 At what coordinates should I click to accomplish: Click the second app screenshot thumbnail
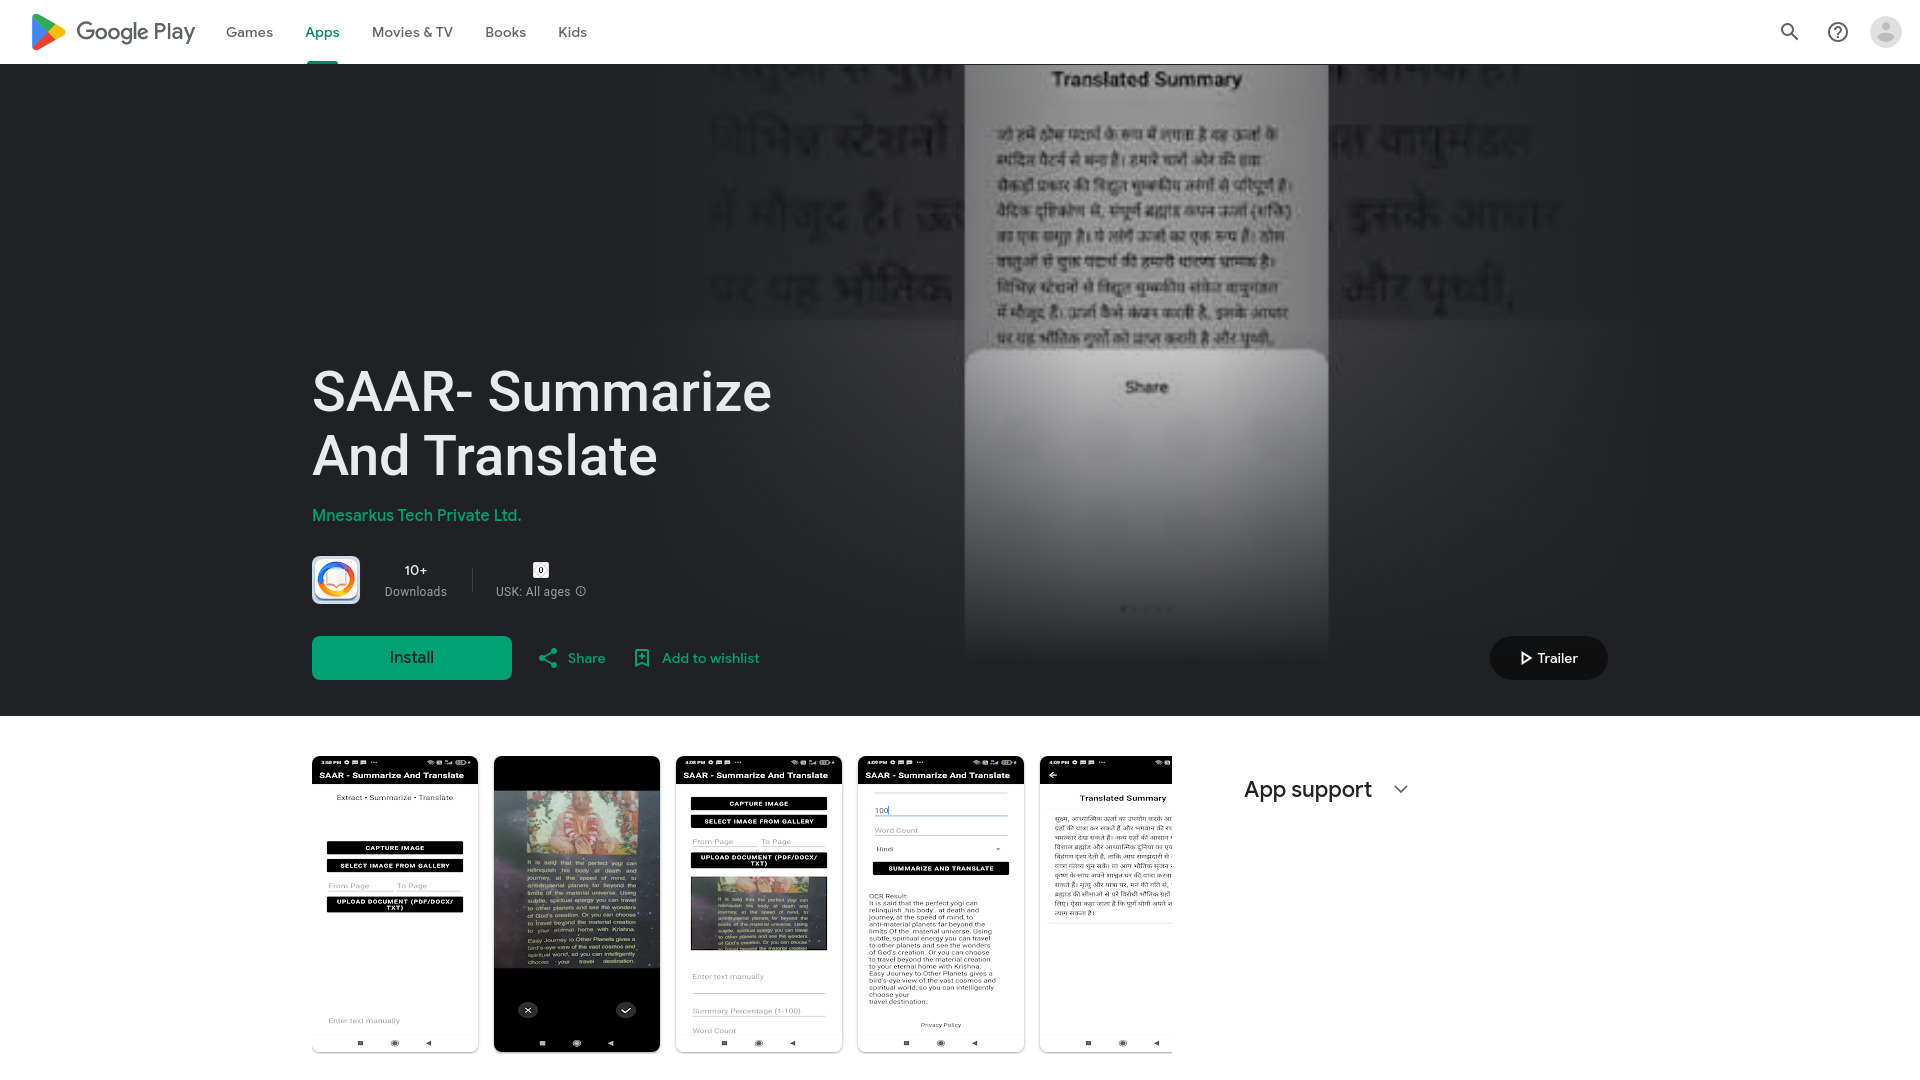(576, 903)
